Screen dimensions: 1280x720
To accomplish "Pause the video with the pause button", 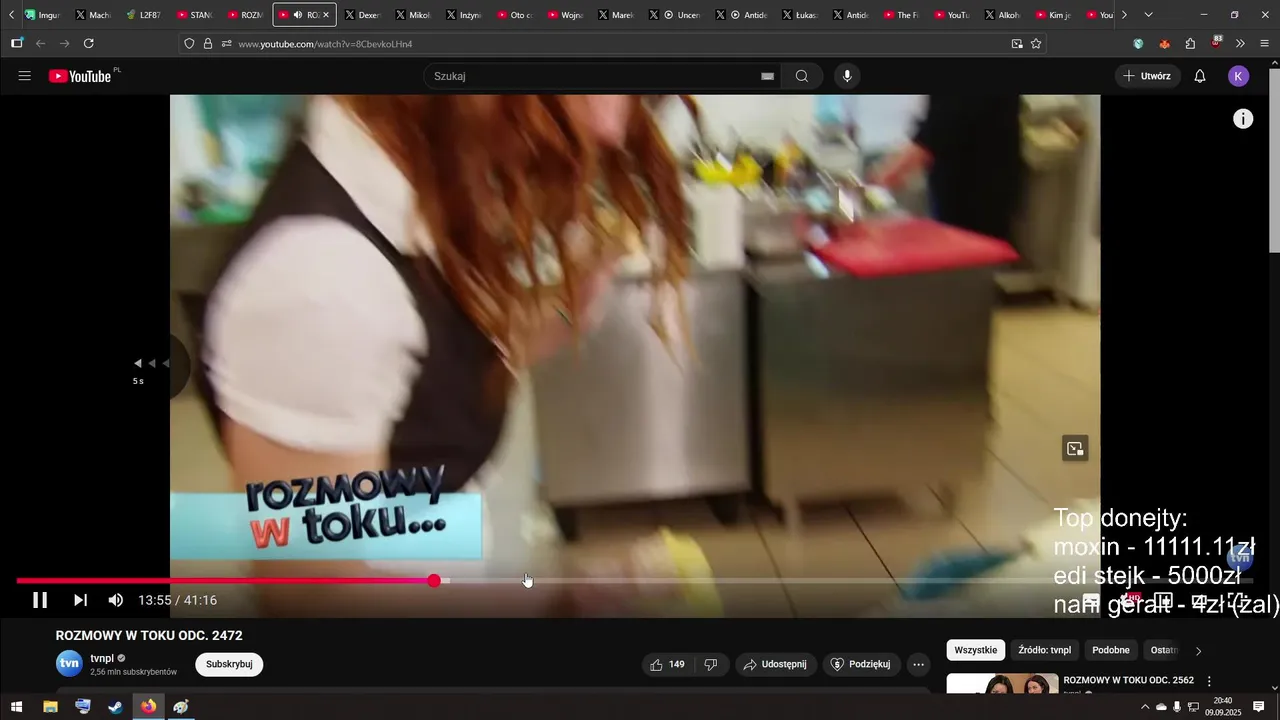I will (x=40, y=600).
